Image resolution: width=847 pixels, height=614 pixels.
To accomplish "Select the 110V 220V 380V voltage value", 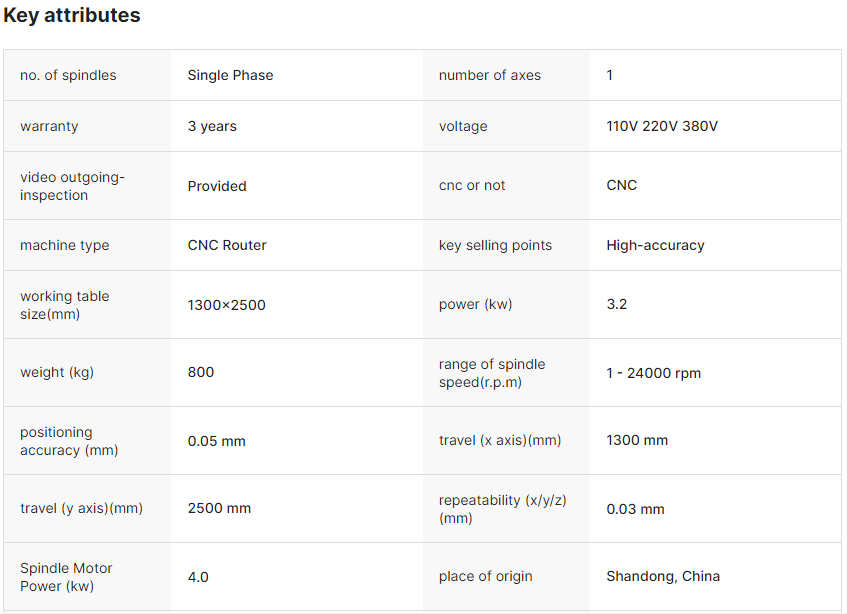I will pos(661,126).
